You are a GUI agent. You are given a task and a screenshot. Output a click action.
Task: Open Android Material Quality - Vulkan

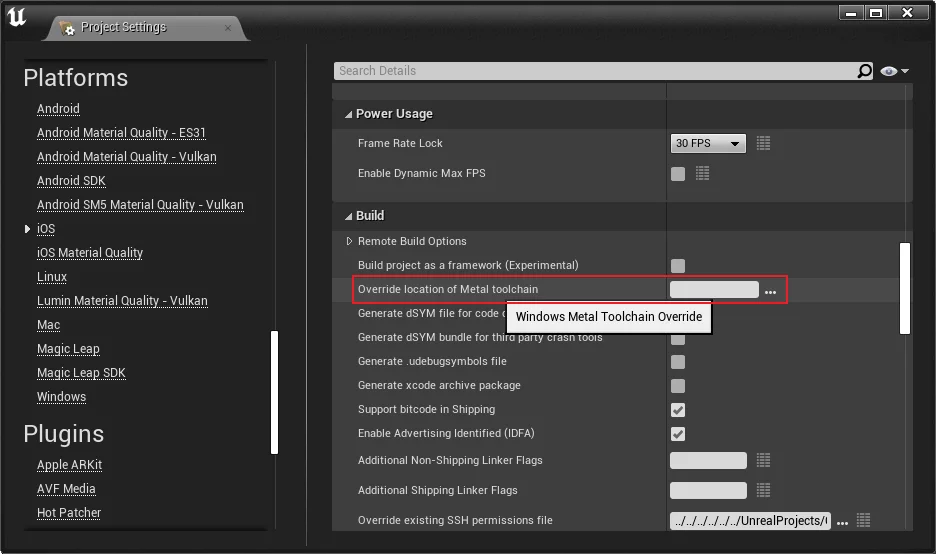pyautogui.click(x=127, y=156)
